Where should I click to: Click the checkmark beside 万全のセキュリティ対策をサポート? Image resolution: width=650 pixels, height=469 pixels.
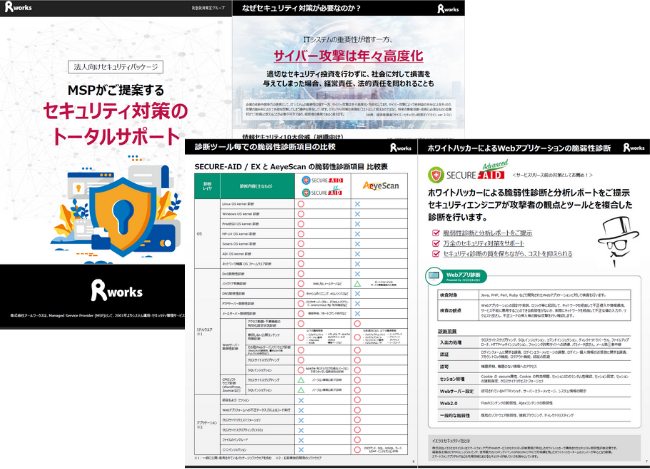click(x=435, y=243)
